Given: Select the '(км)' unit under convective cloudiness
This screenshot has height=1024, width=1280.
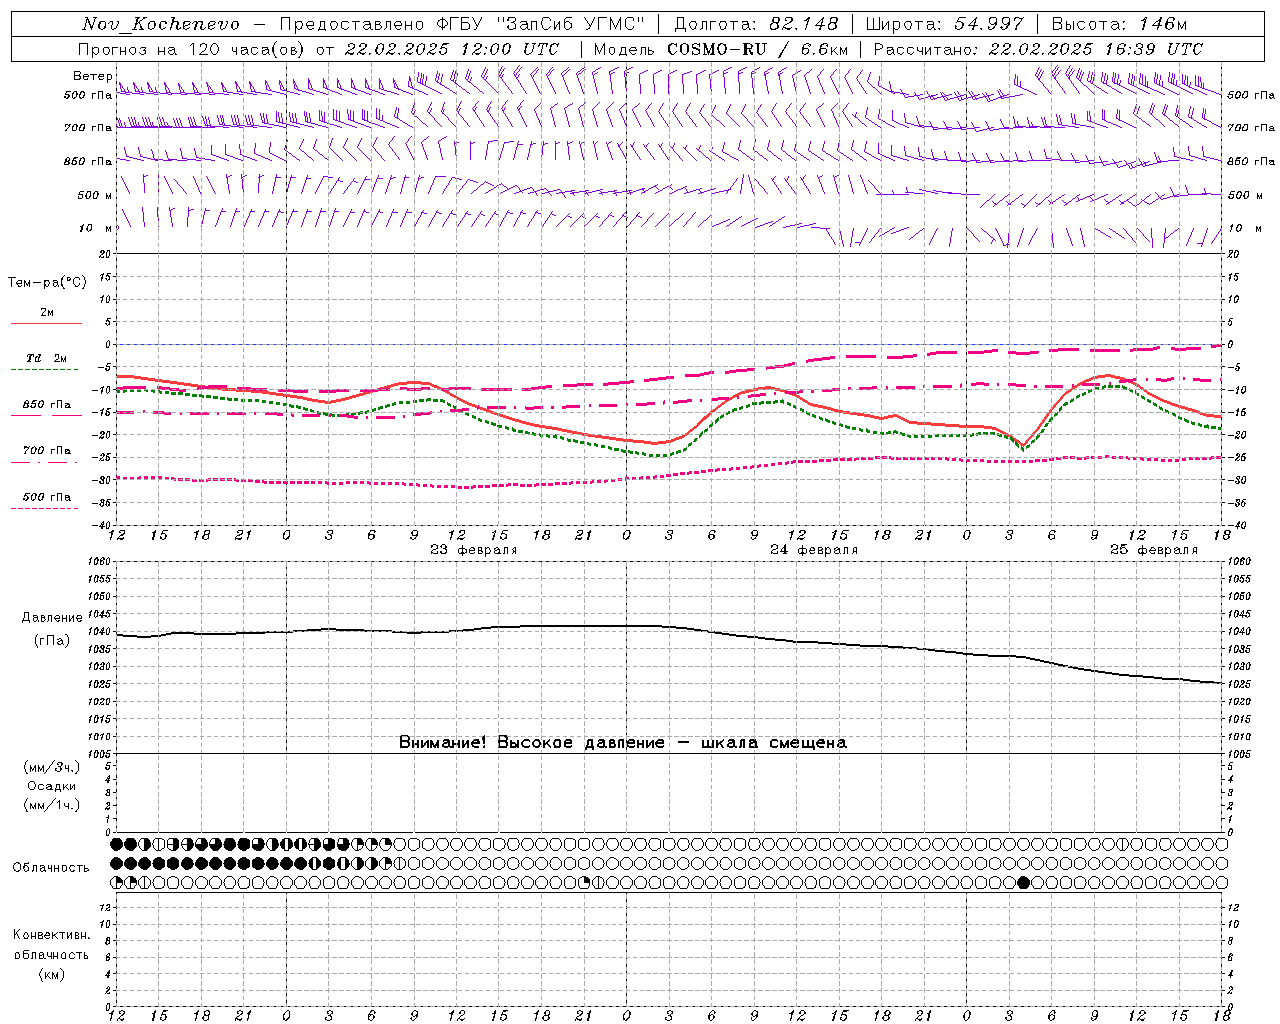Looking at the screenshot, I should pos(51,974).
